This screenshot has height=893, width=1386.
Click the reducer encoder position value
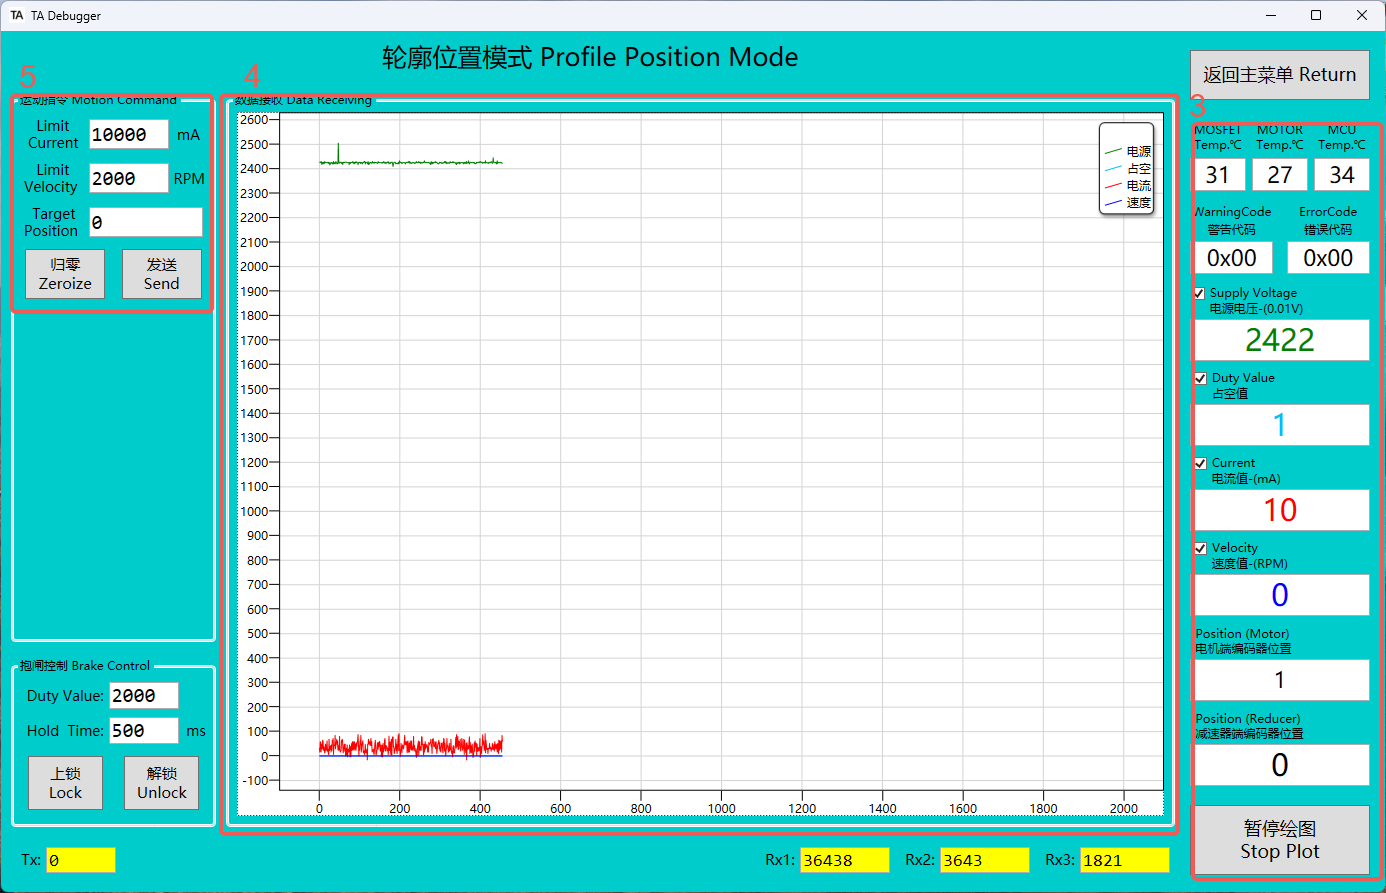(x=1280, y=765)
